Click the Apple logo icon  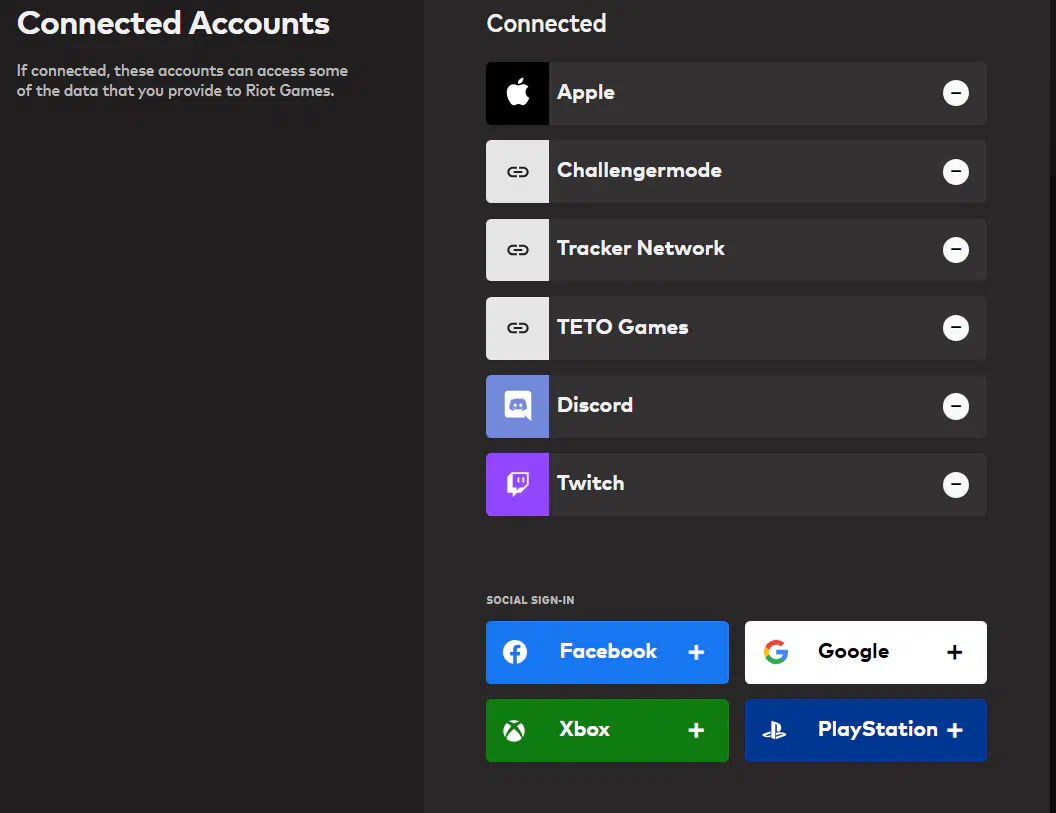coord(517,93)
